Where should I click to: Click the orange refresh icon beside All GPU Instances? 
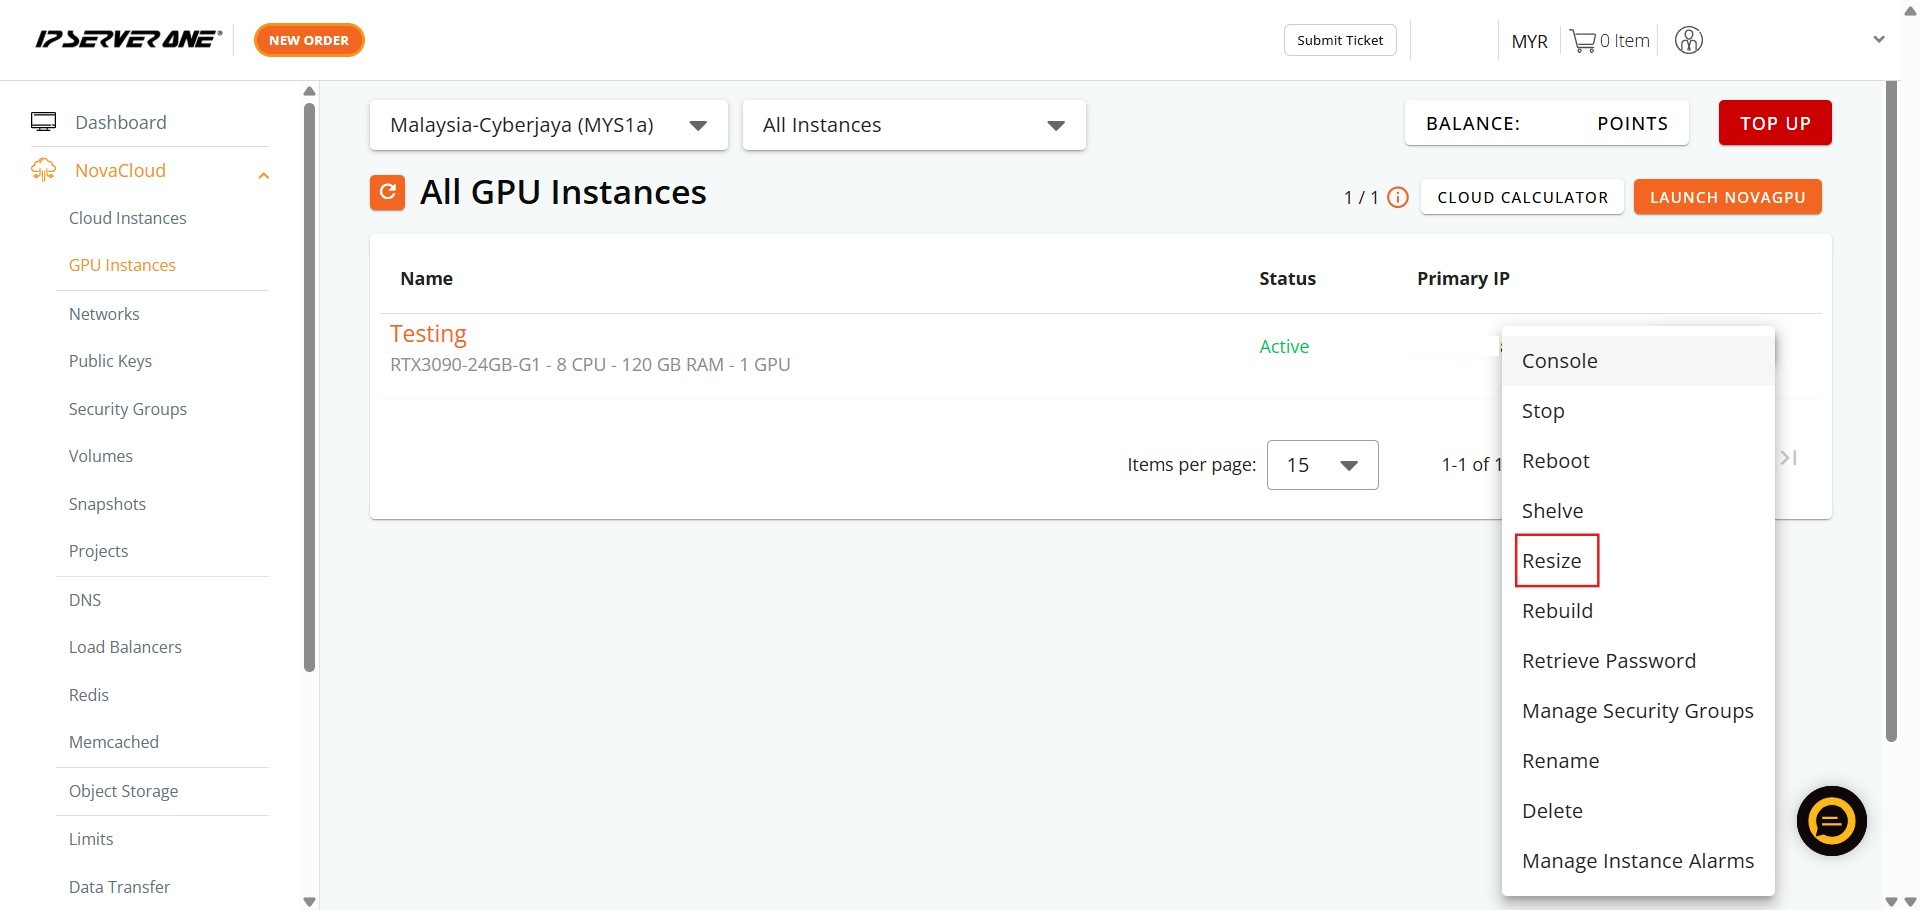[x=387, y=192]
